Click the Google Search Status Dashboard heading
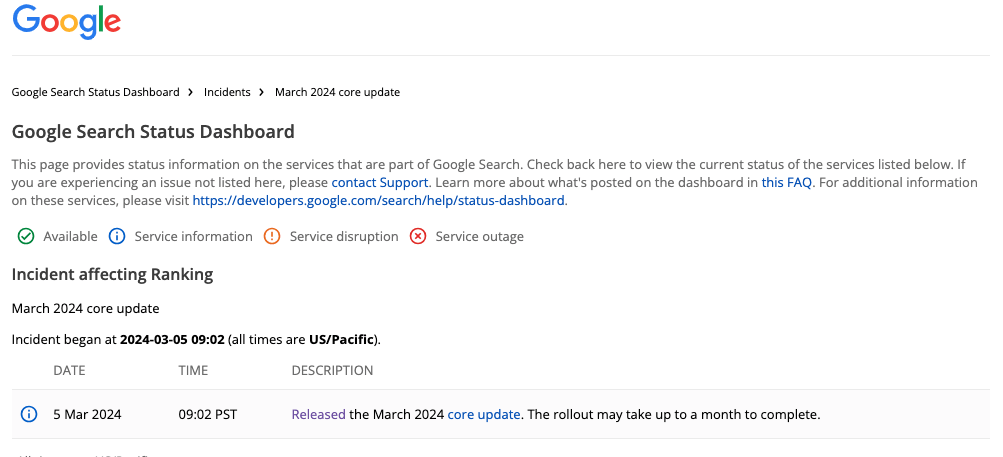 coord(153,131)
